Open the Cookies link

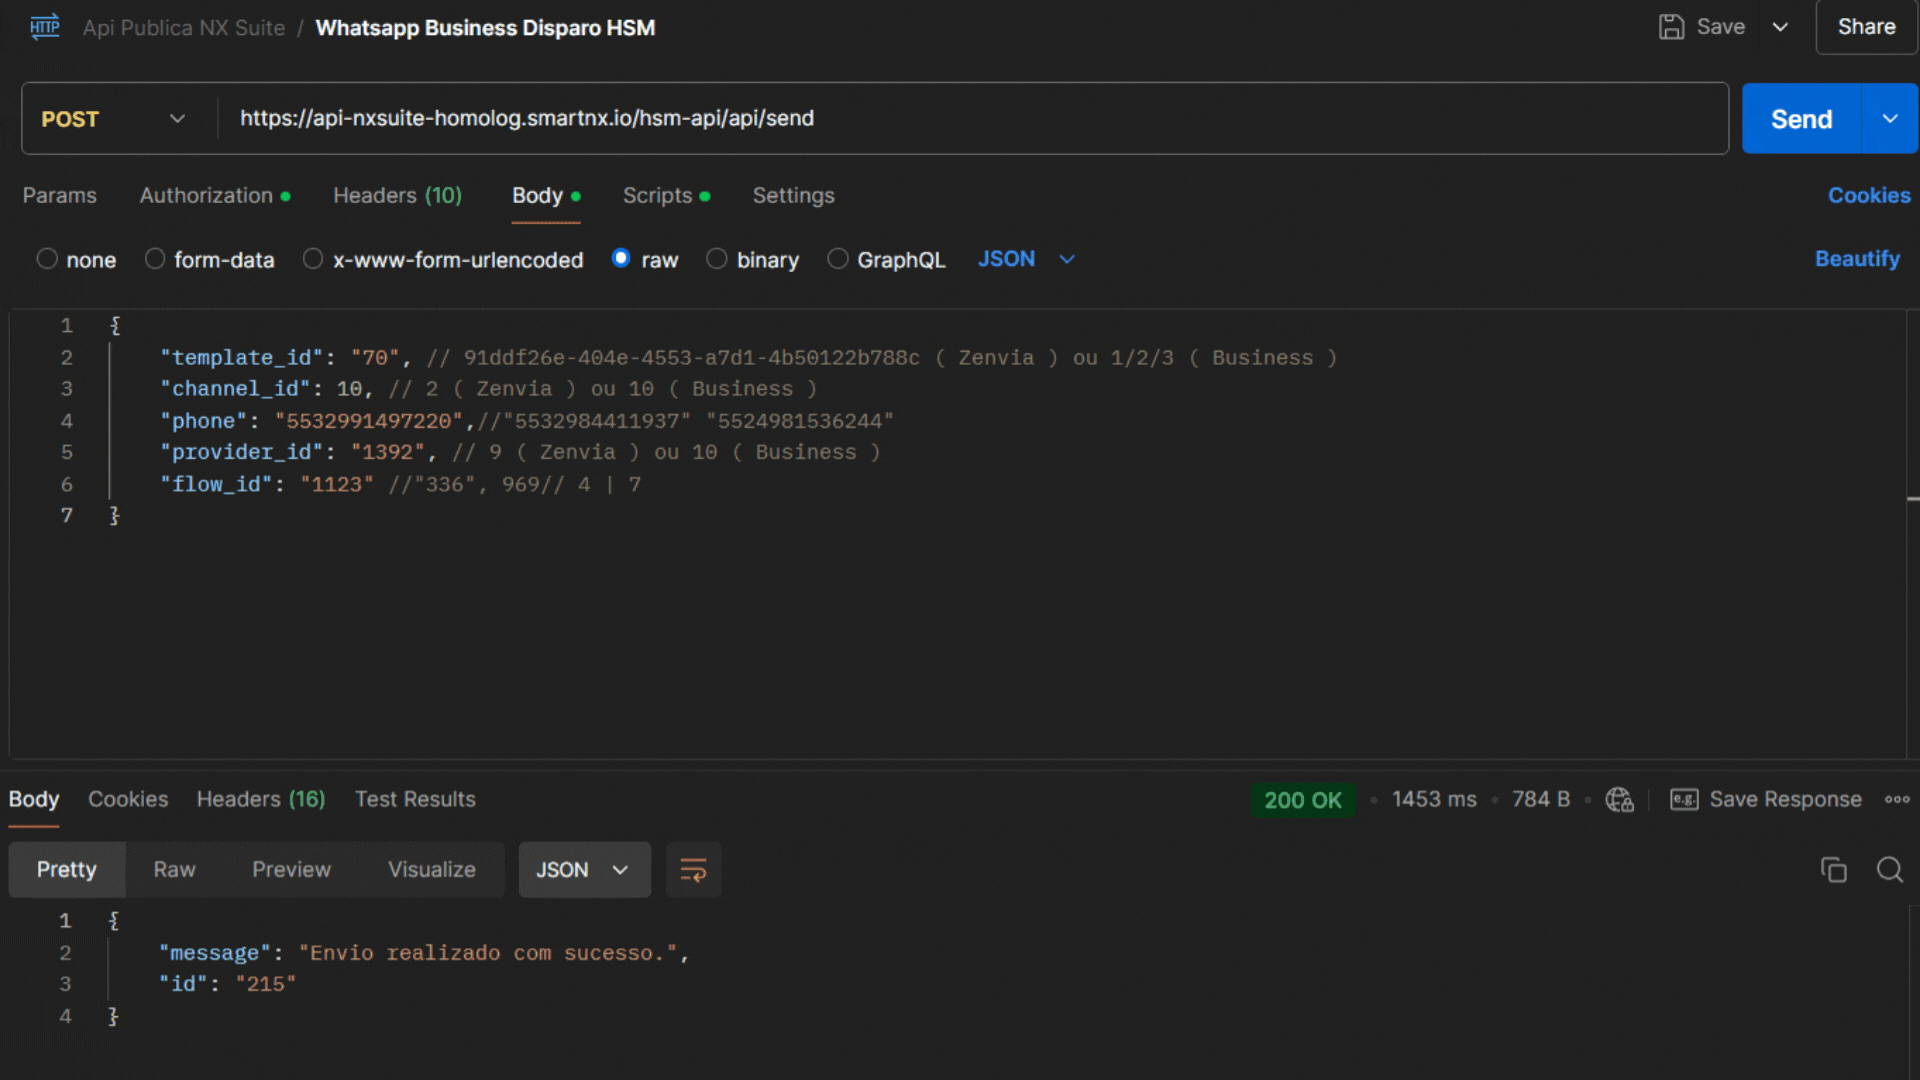[1868, 196]
